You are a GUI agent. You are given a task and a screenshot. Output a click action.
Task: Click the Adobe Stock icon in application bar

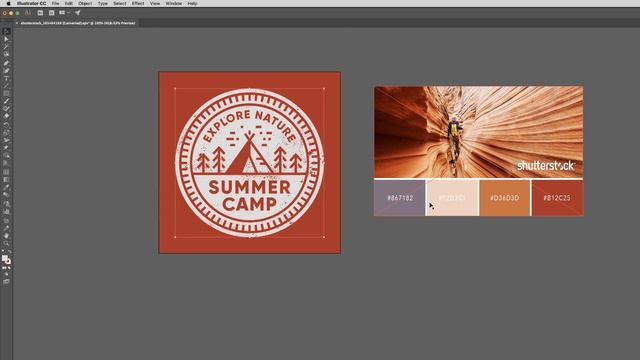click(51, 13)
